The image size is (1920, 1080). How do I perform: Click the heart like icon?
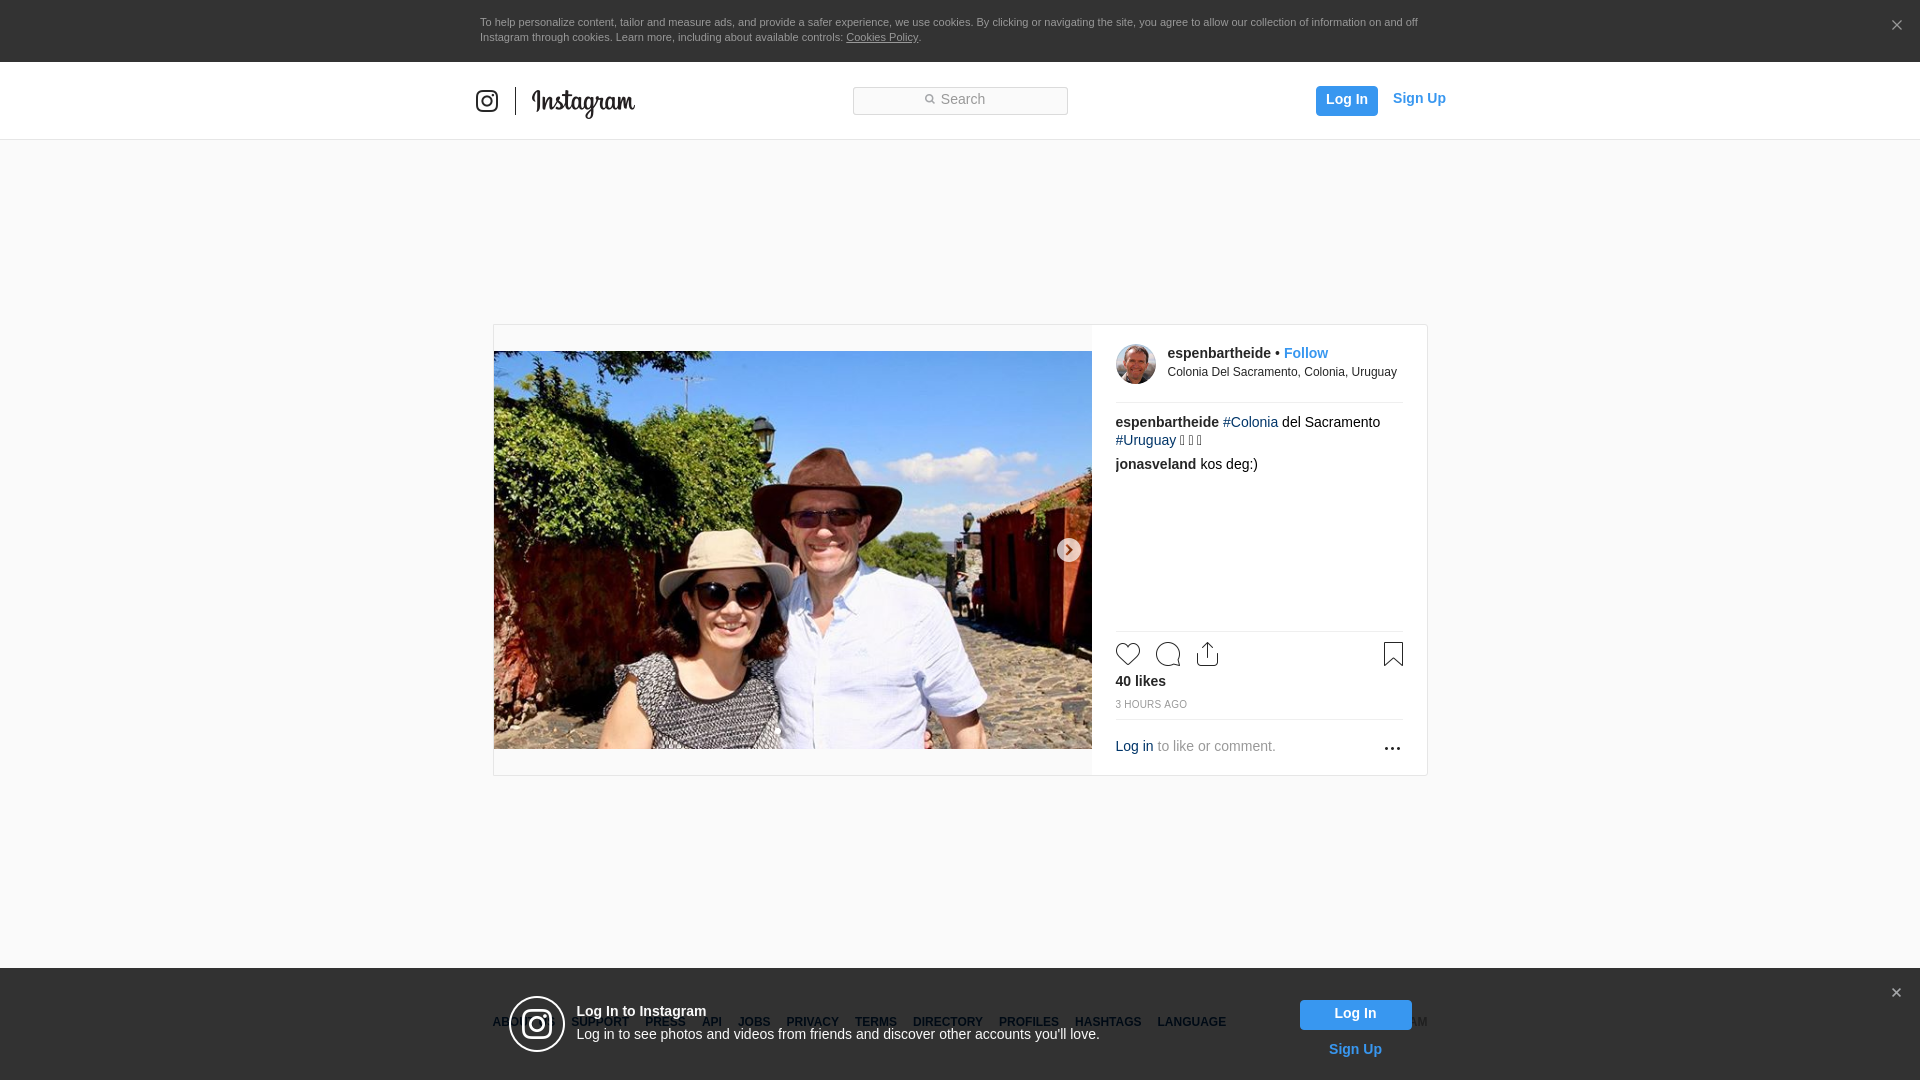pyautogui.click(x=1127, y=654)
